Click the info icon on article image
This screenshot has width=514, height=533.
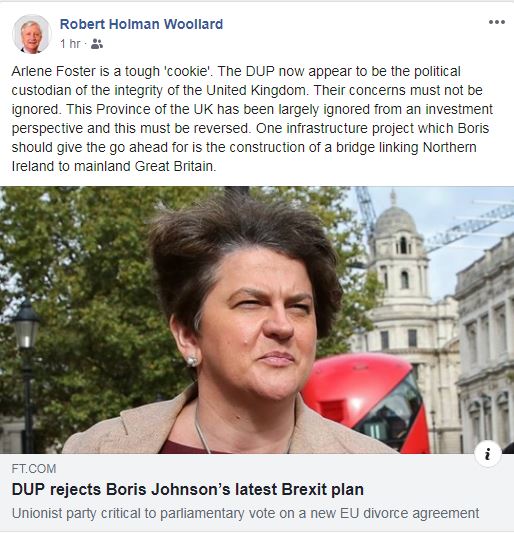click(x=488, y=454)
